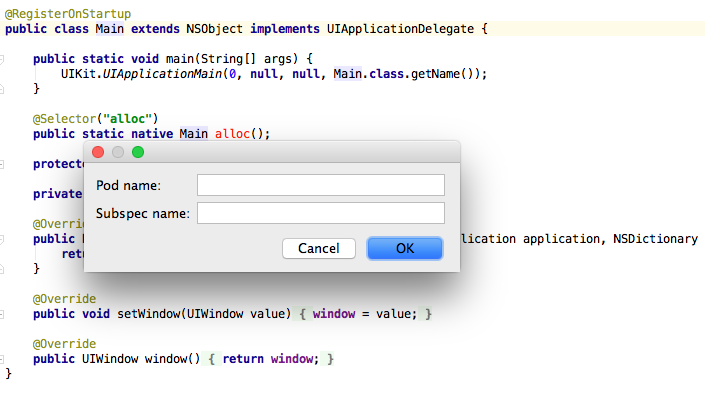Confirm the dialog with OK

[405, 248]
